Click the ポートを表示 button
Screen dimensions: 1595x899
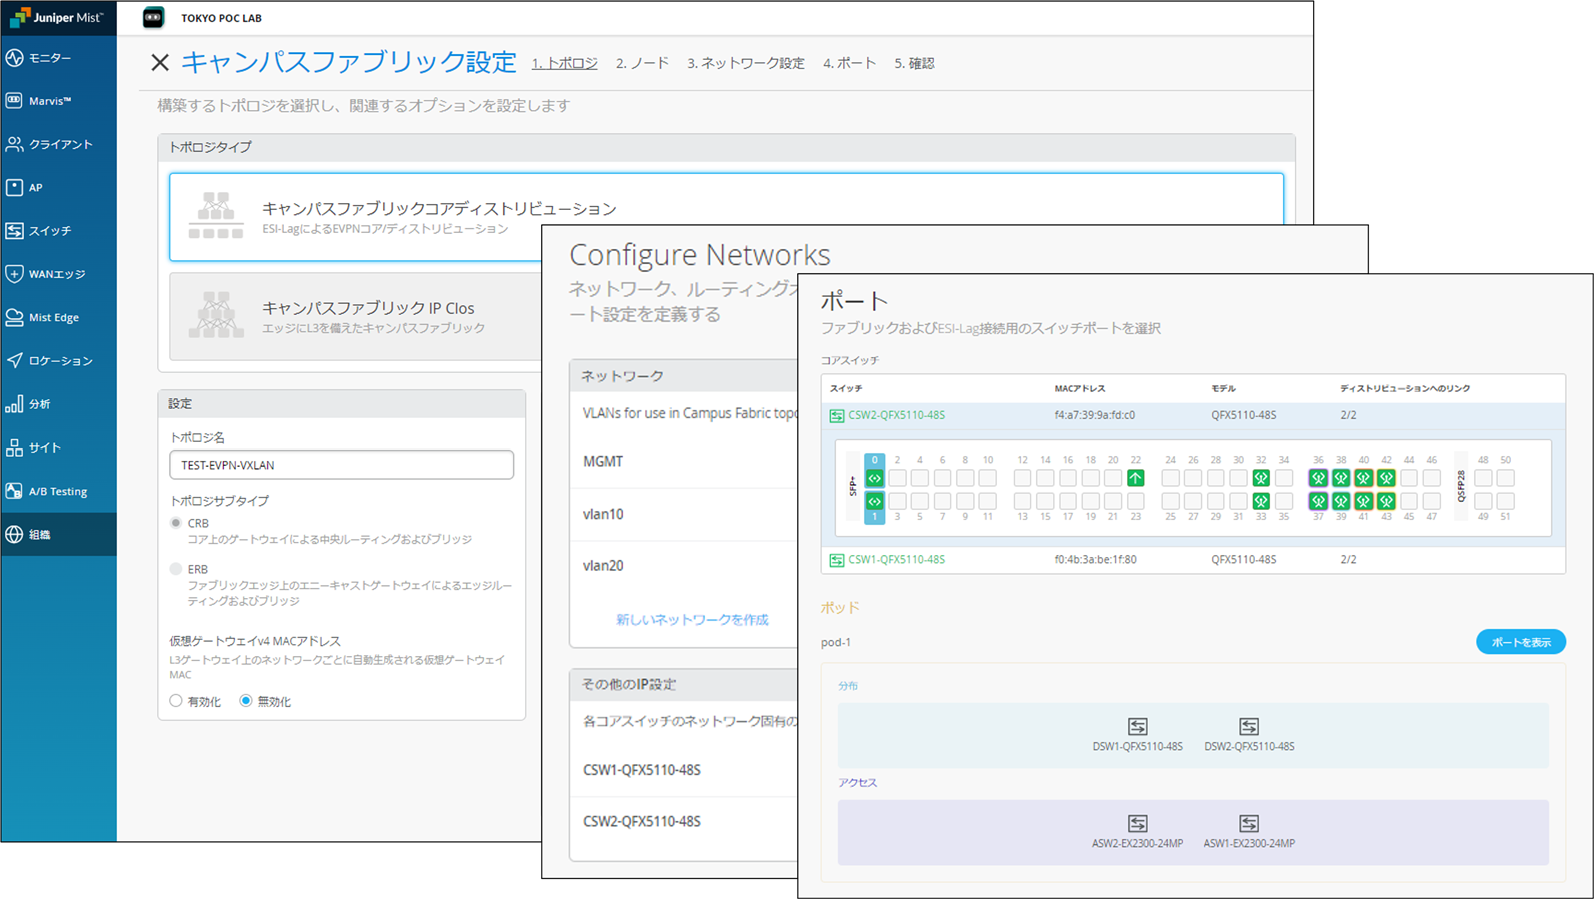1520,642
